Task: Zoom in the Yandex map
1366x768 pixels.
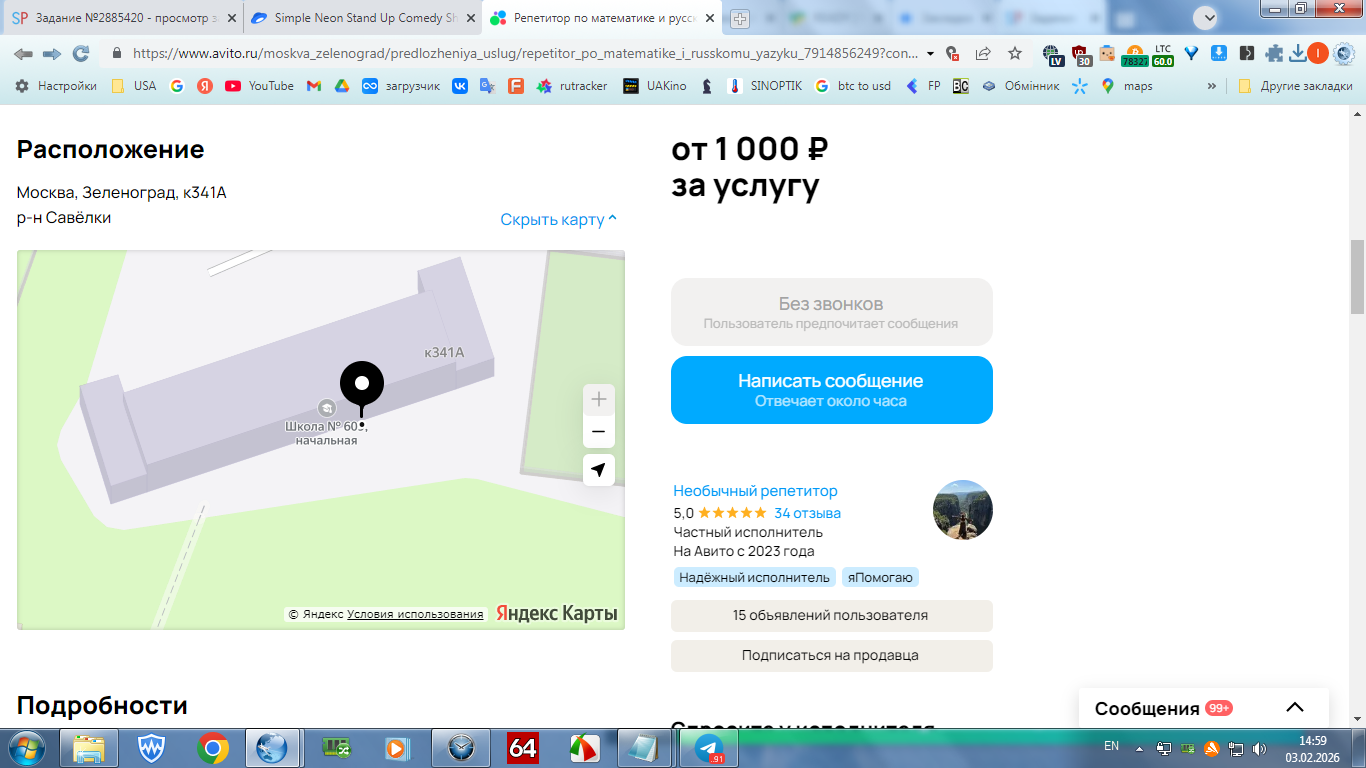Action: pyautogui.click(x=598, y=400)
